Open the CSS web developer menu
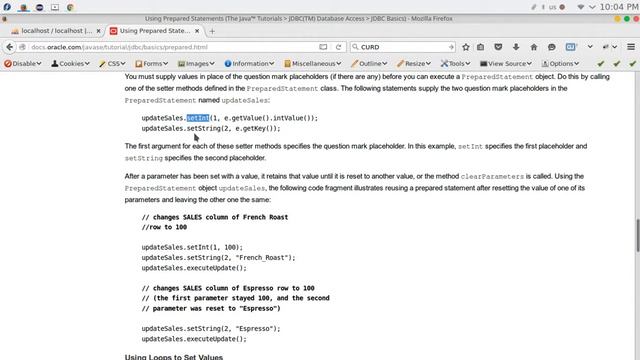640x360 pixels. (112, 64)
